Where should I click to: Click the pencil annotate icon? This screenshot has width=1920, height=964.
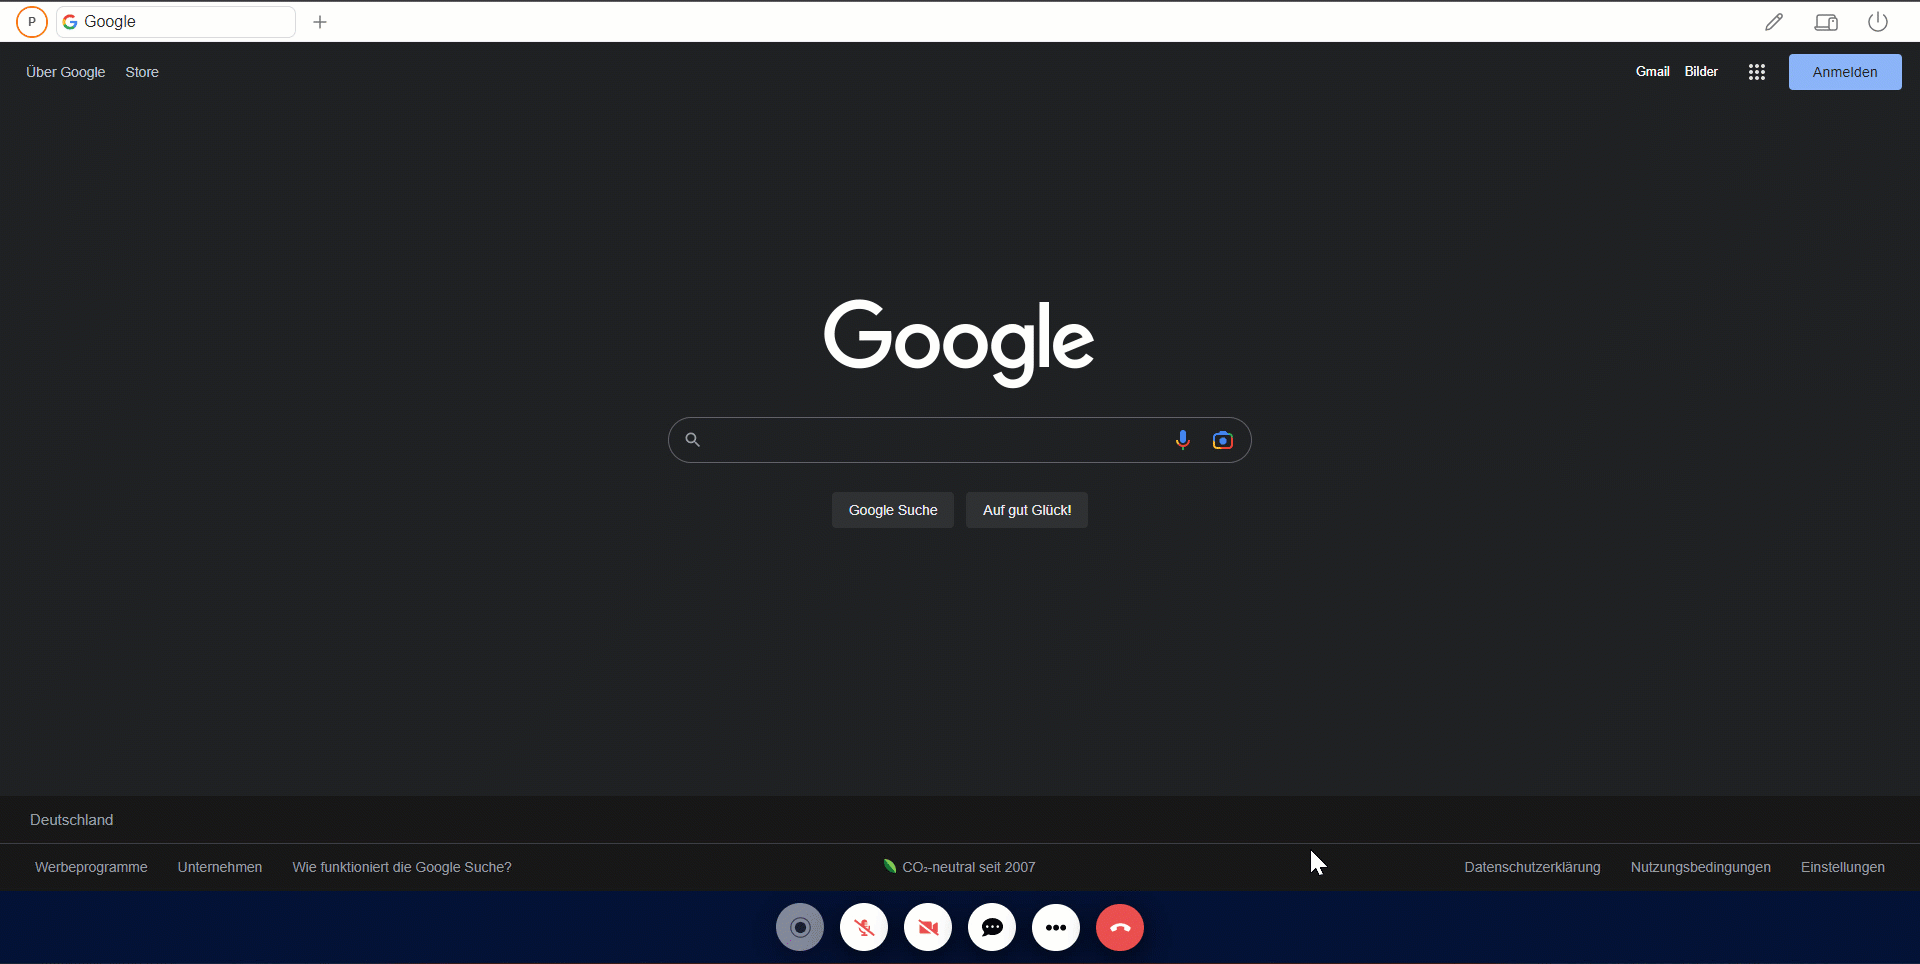click(x=1774, y=22)
